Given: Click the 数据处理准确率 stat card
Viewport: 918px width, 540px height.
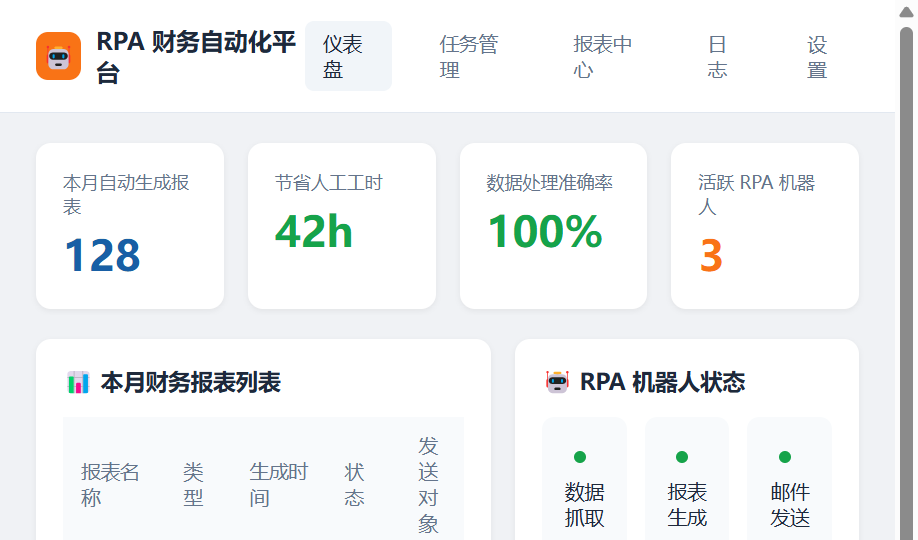Looking at the screenshot, I should tap(553, 226).
